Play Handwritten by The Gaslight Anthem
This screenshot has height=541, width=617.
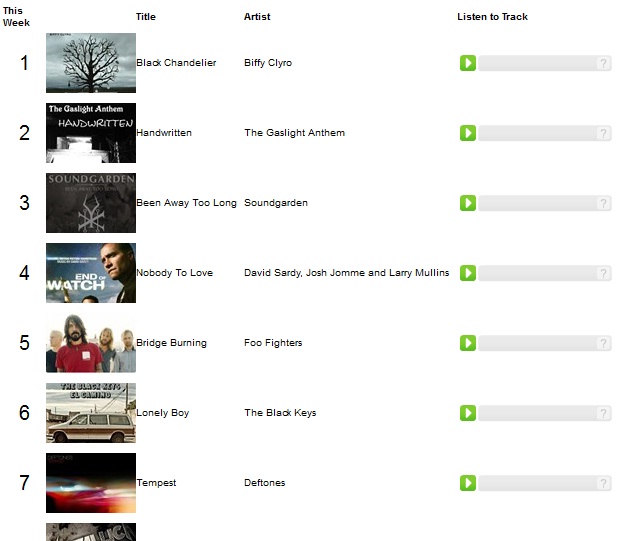click(x=468, y=133)
